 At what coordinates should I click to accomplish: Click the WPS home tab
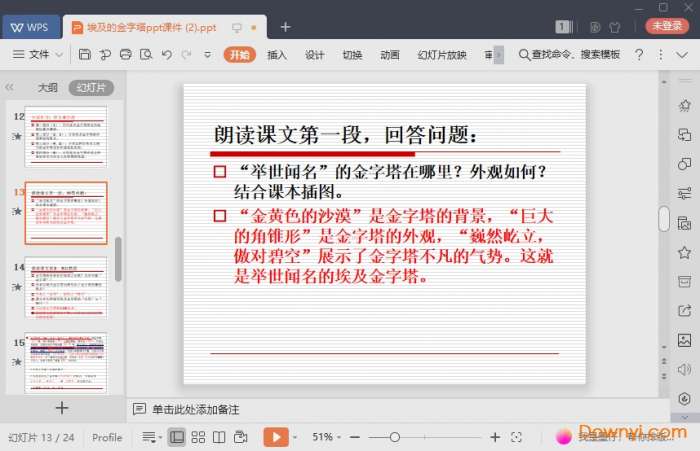tap(30, 27)
